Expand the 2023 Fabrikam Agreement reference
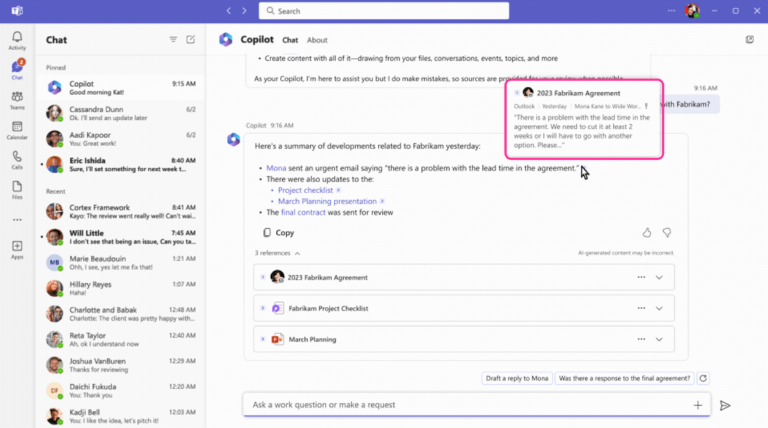The image size is (768, 428). coord(659,278)
